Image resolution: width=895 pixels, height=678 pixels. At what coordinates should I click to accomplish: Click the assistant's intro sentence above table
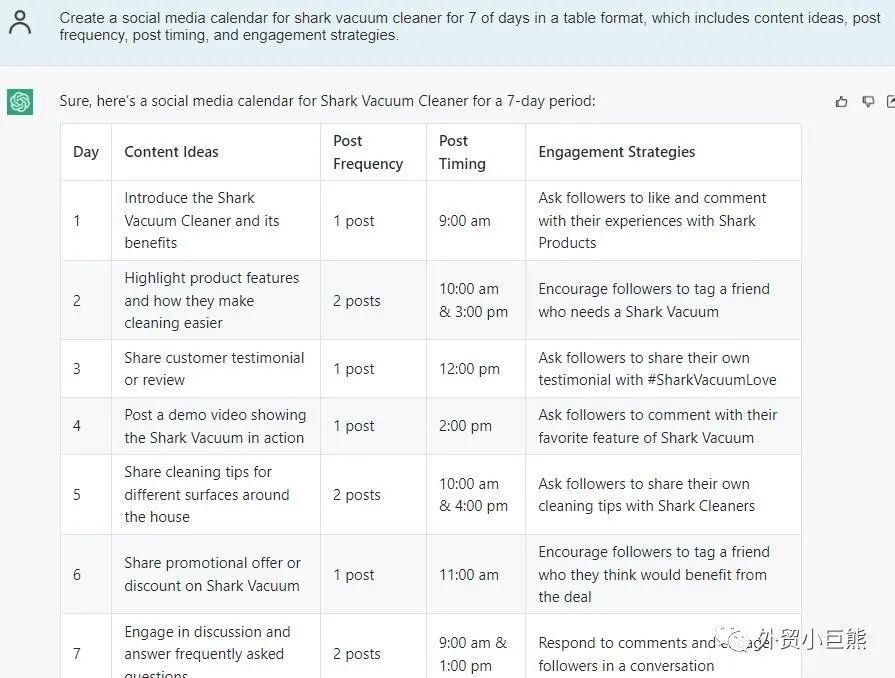[x=327, y=101]
